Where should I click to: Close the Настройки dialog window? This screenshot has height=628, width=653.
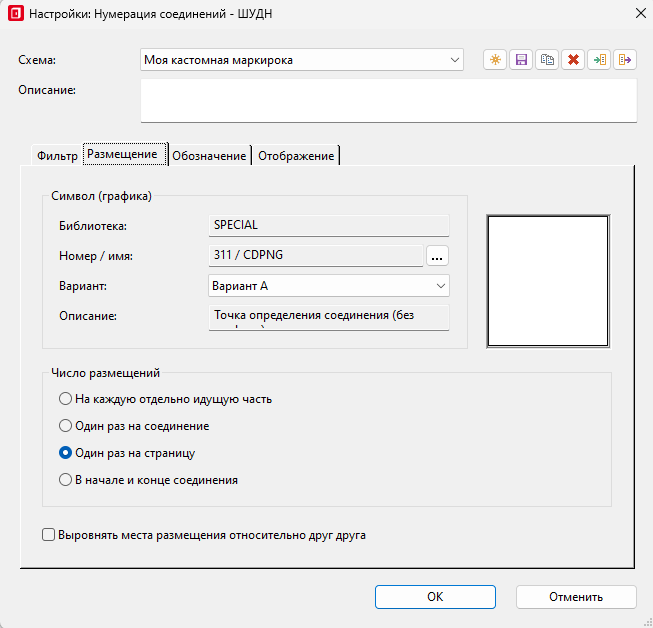641,13
